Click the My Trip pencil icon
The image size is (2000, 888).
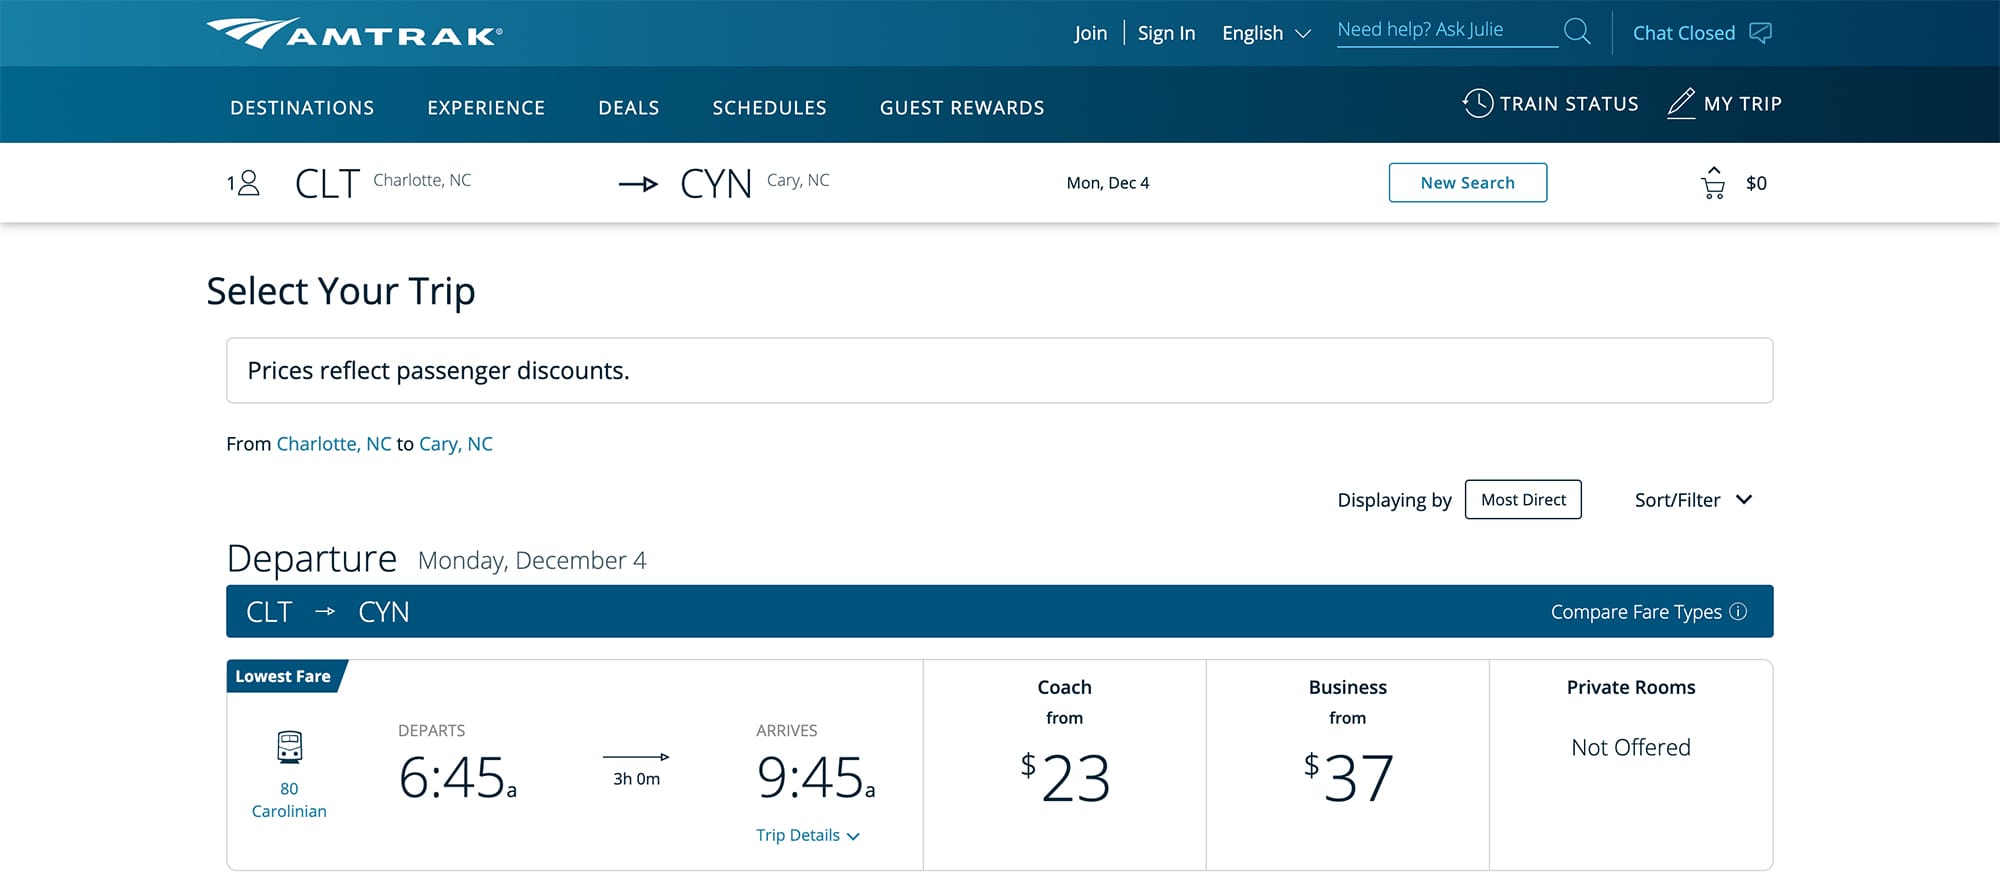tap(1681, 103)
